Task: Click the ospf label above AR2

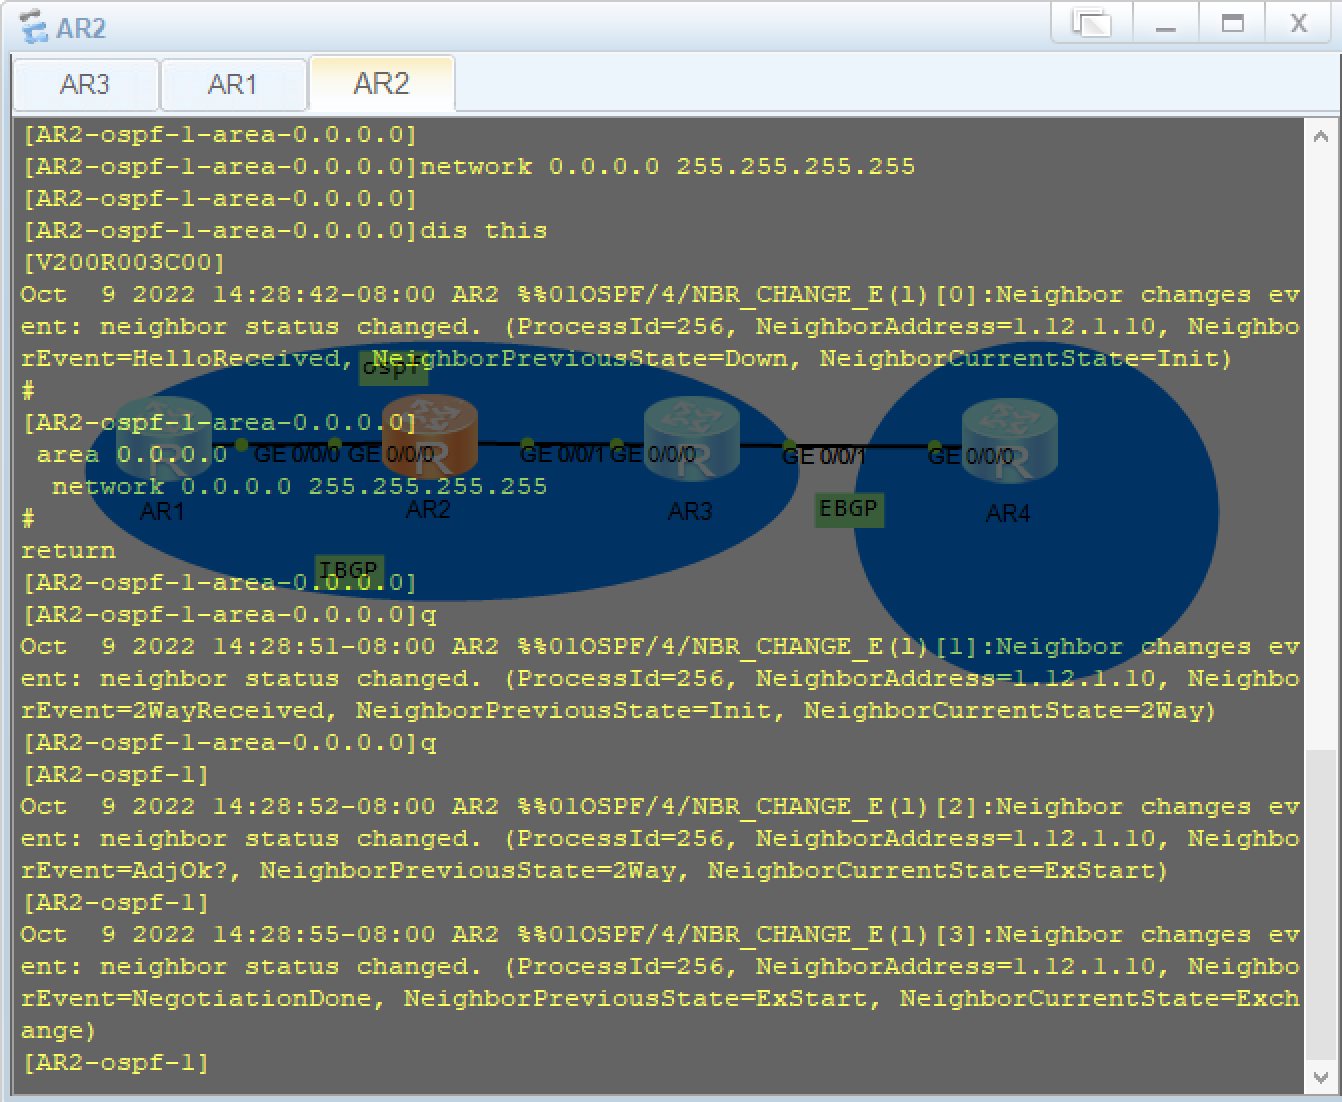Action: (x=393, y=367)
